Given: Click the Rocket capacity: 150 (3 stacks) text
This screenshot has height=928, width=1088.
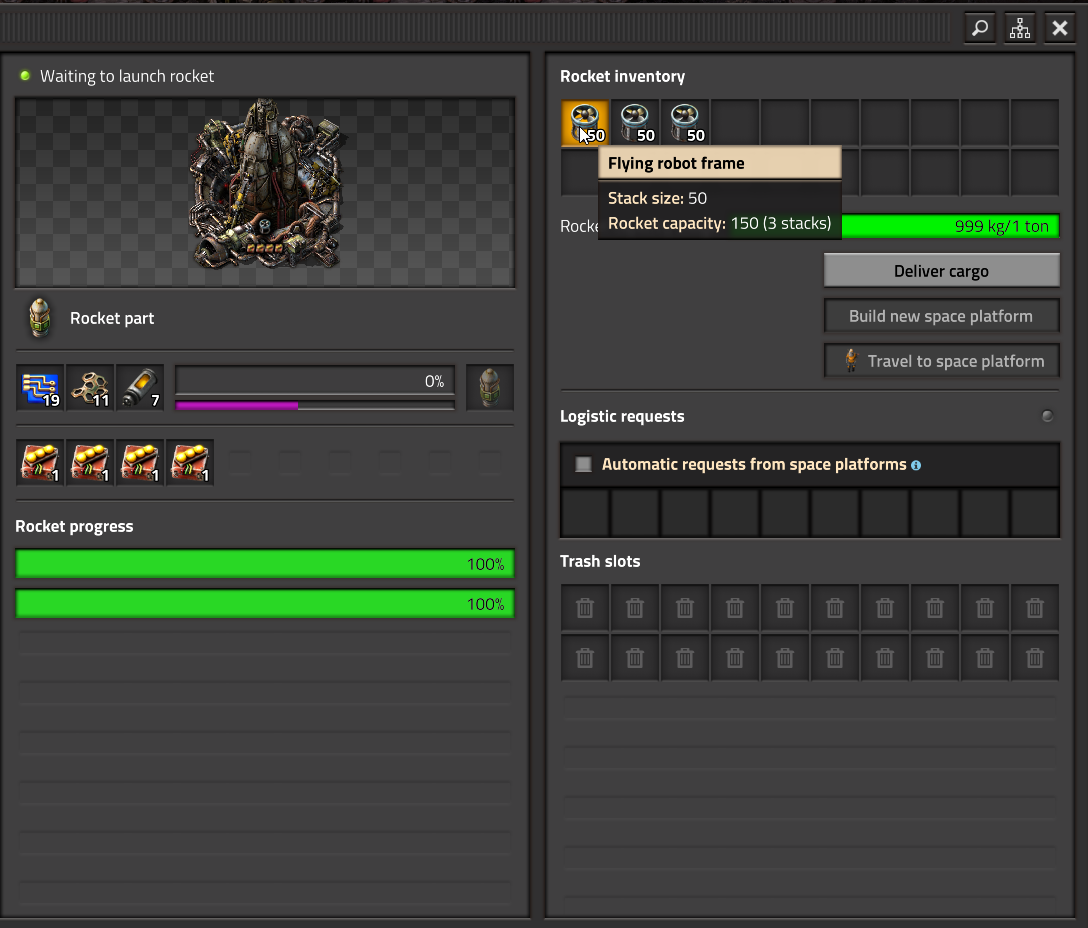Looking at the screenshot, I should click(x=720, y=223).
